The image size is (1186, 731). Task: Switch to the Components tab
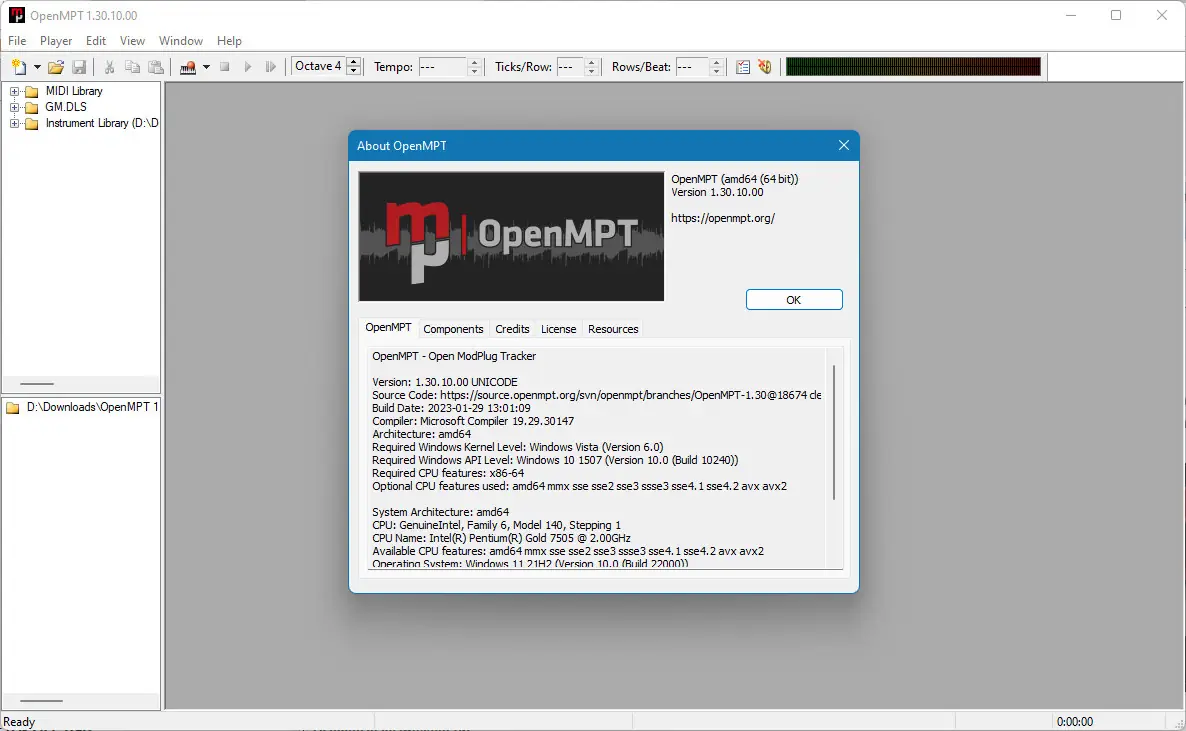(x=453, y=329)
